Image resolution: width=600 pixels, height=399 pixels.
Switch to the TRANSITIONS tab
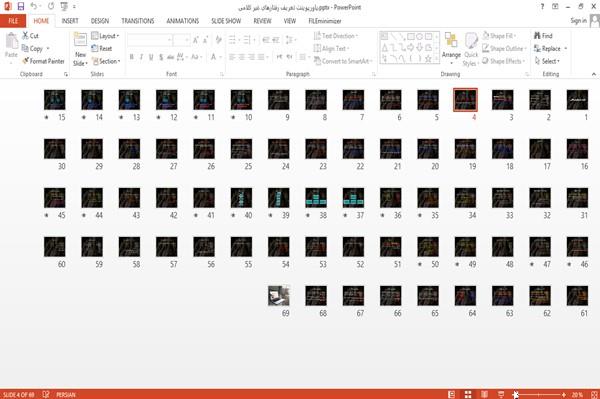coord(138,21)
